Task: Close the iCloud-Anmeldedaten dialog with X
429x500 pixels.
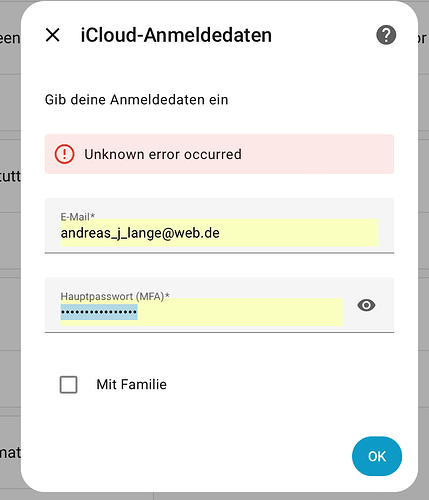Action: (53, 35)
